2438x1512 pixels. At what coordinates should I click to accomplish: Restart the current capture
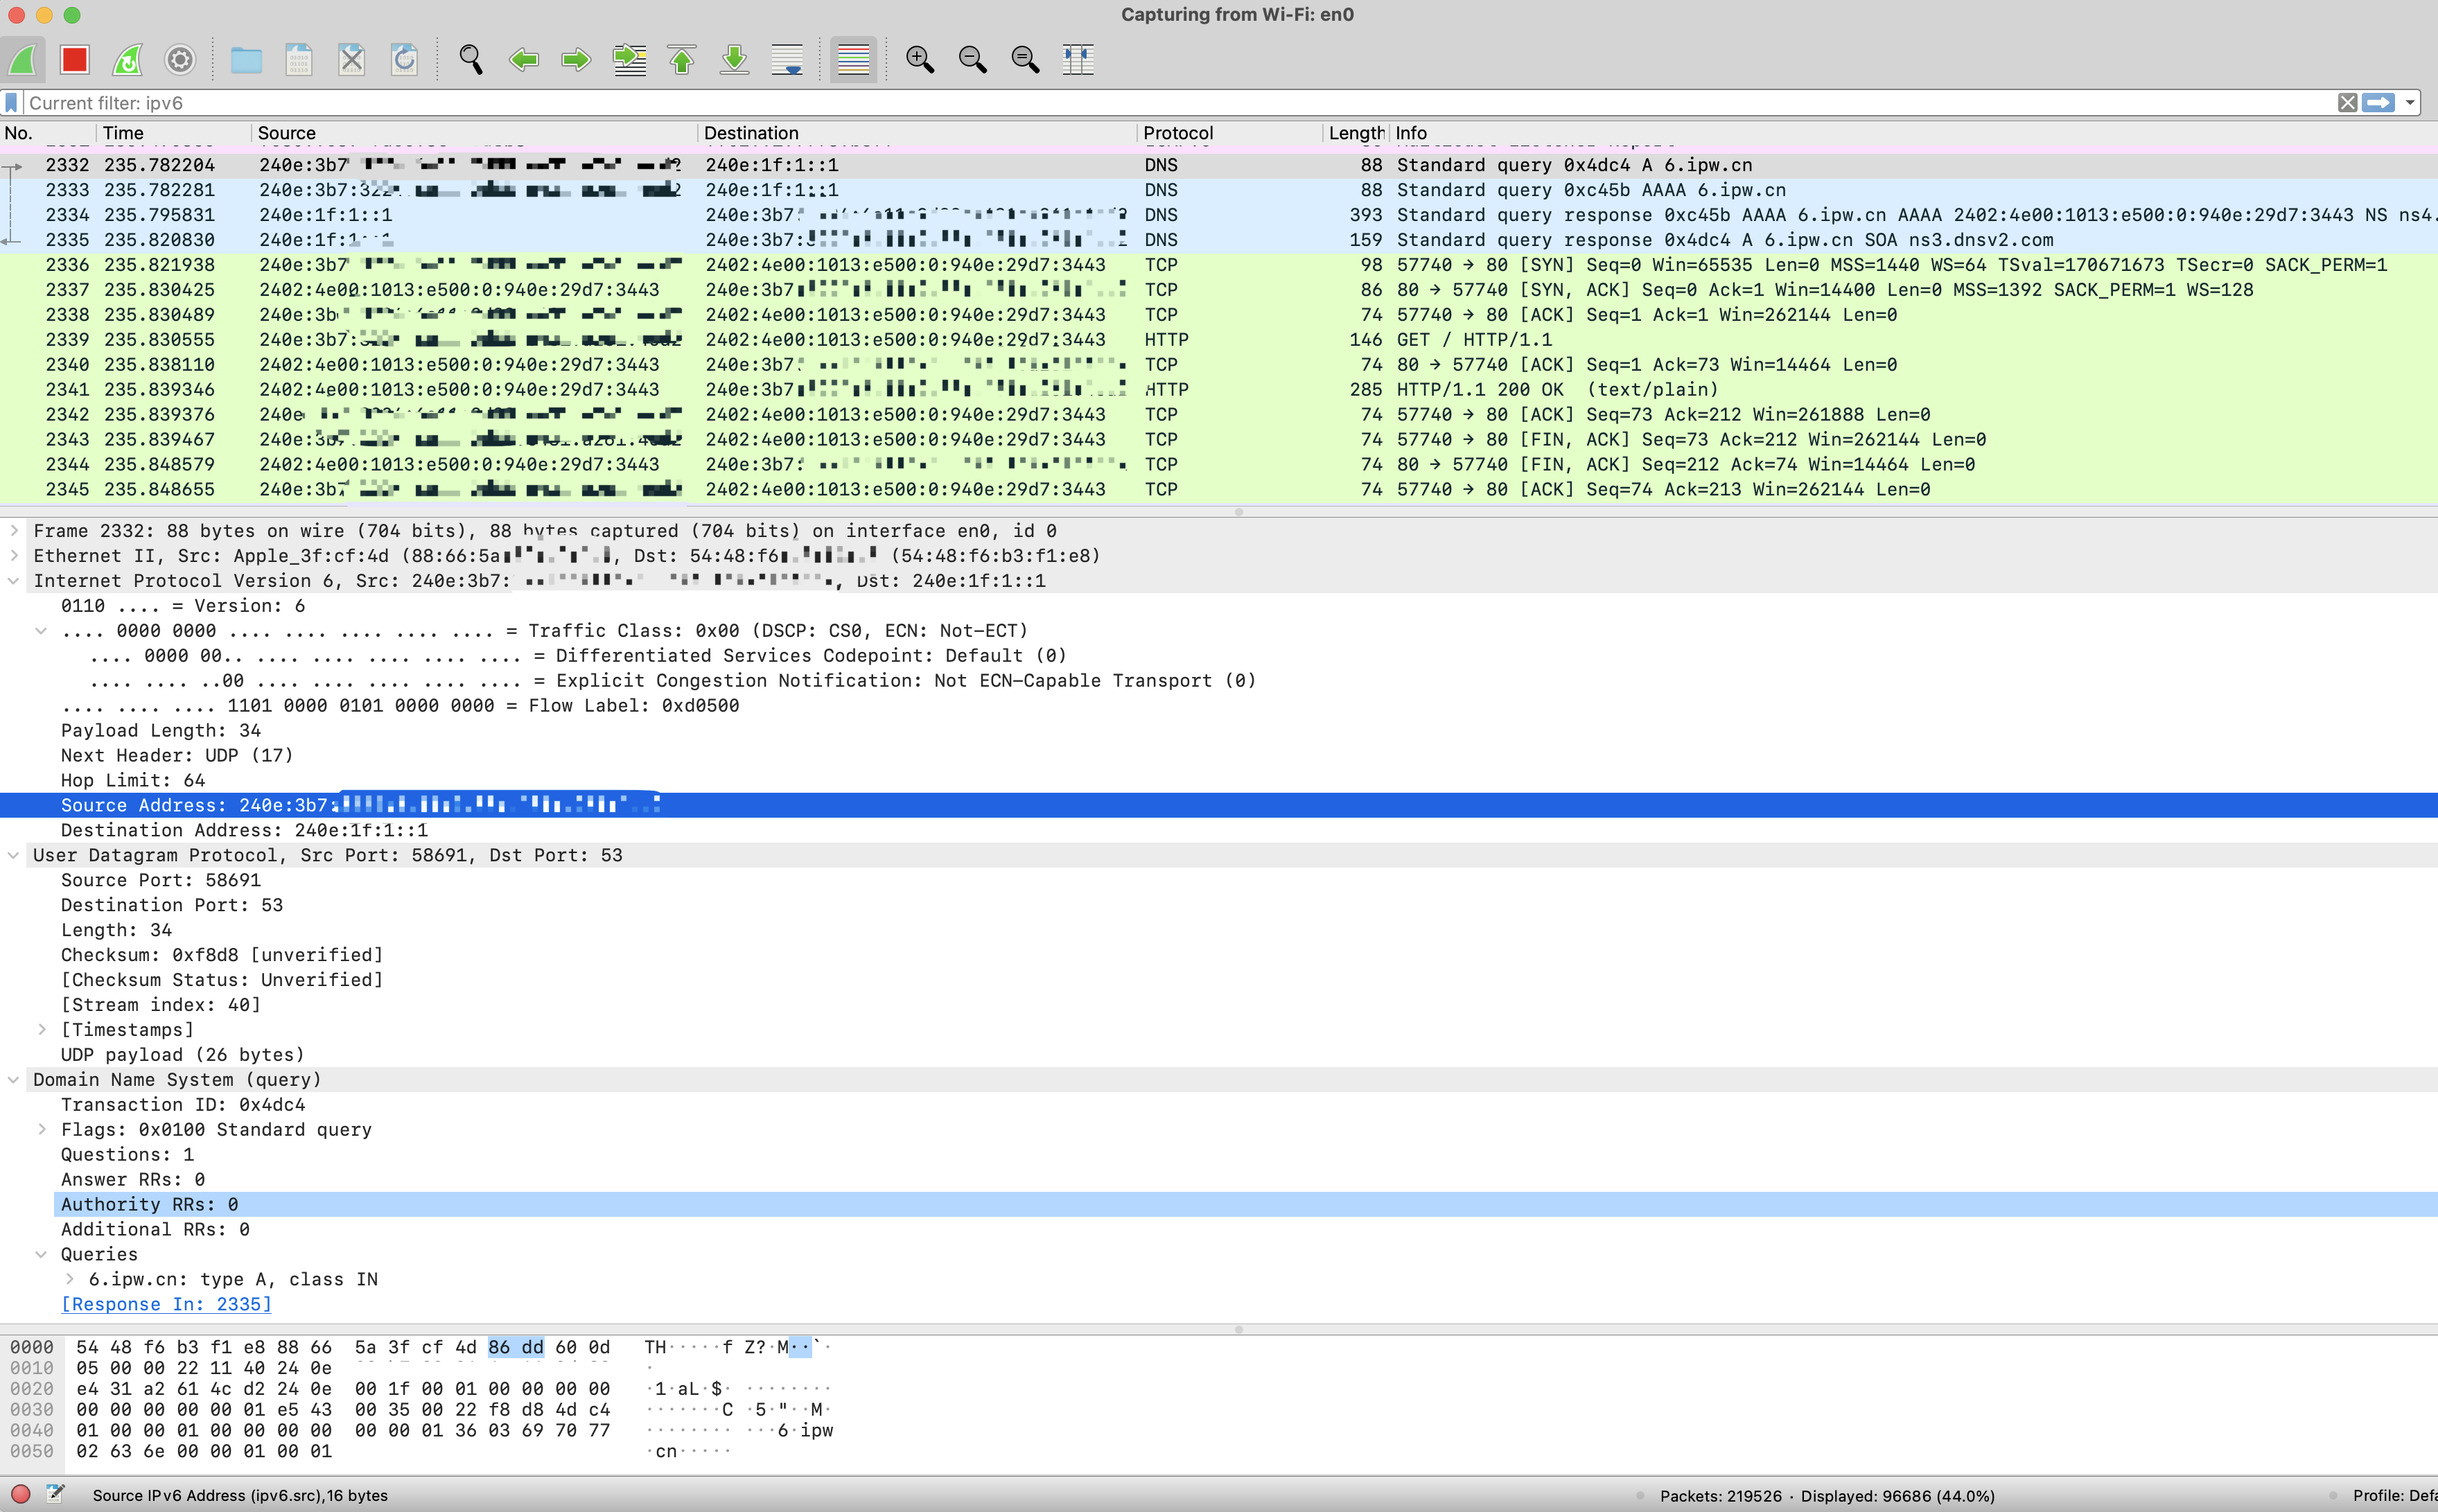point(128,60)
